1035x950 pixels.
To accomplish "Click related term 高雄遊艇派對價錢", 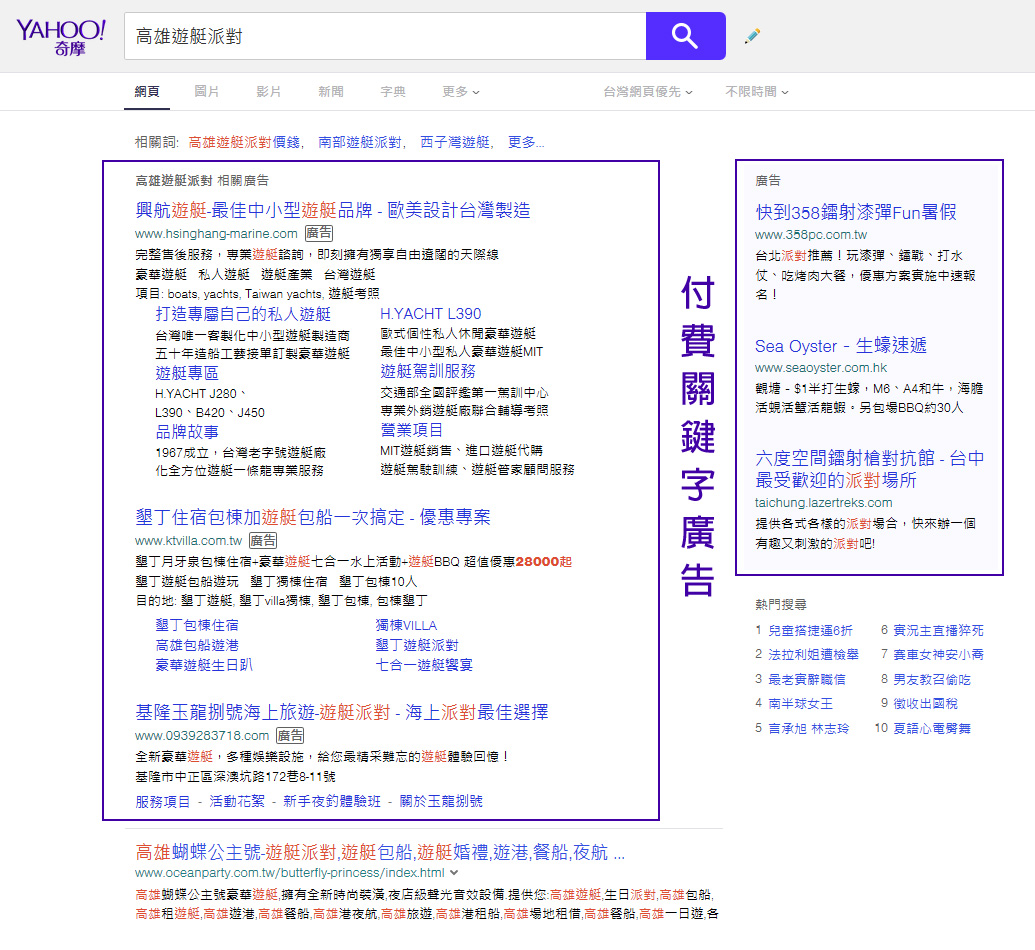I will tap(244, 142).
